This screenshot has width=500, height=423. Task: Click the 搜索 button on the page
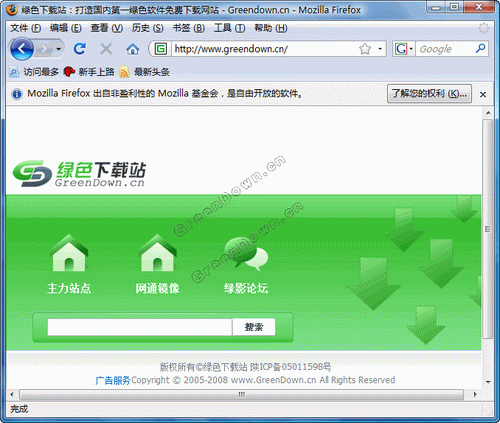tap(254, 327)
